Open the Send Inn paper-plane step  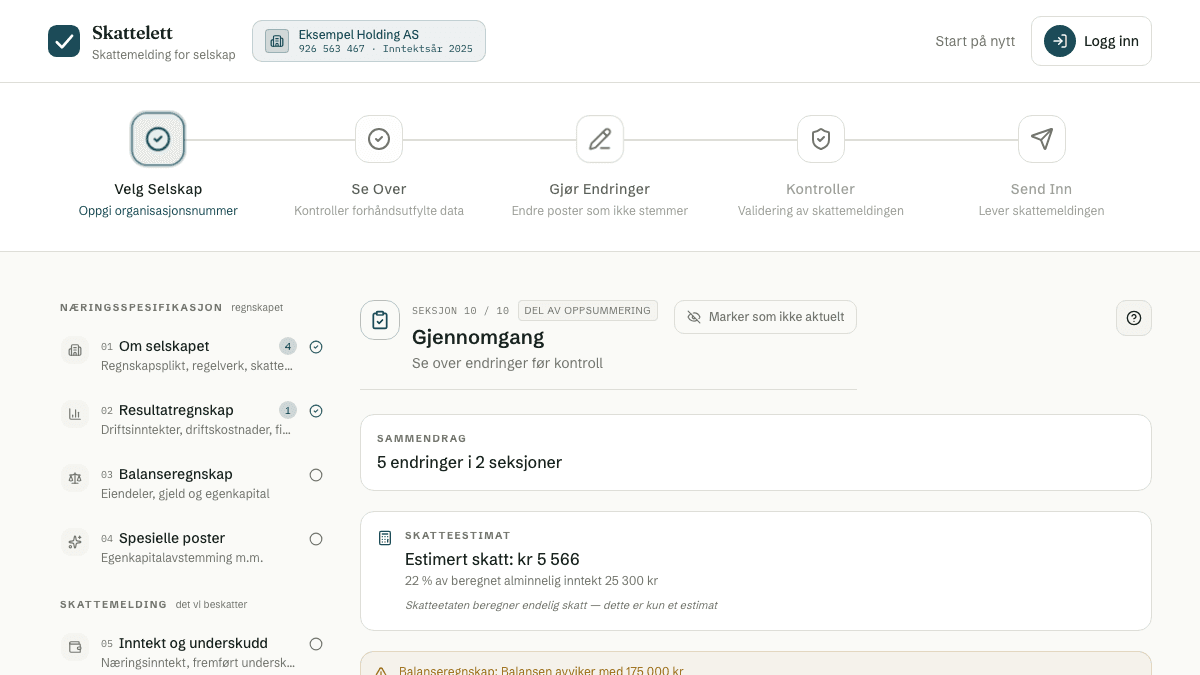coord(1042,139)
